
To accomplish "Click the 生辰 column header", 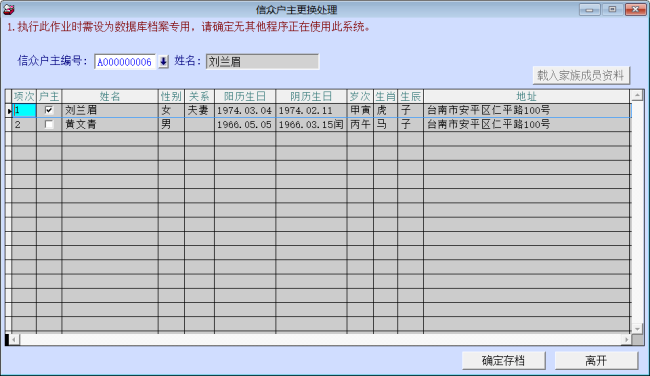I will (410, 97).
